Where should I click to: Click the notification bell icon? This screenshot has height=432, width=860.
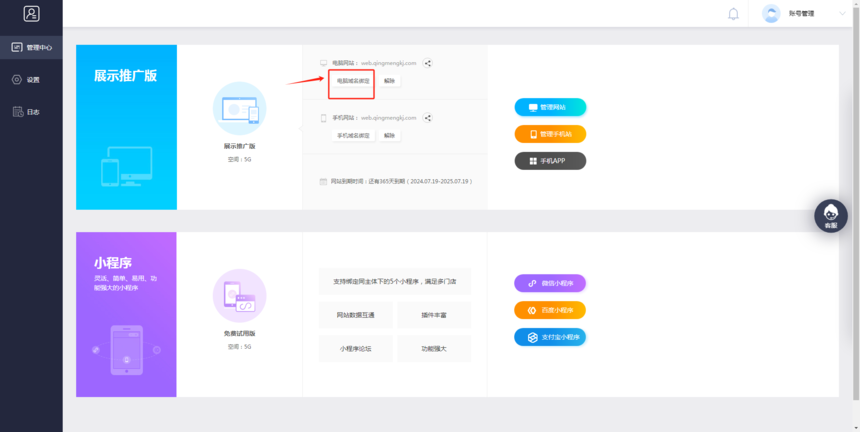click(733, 14)
